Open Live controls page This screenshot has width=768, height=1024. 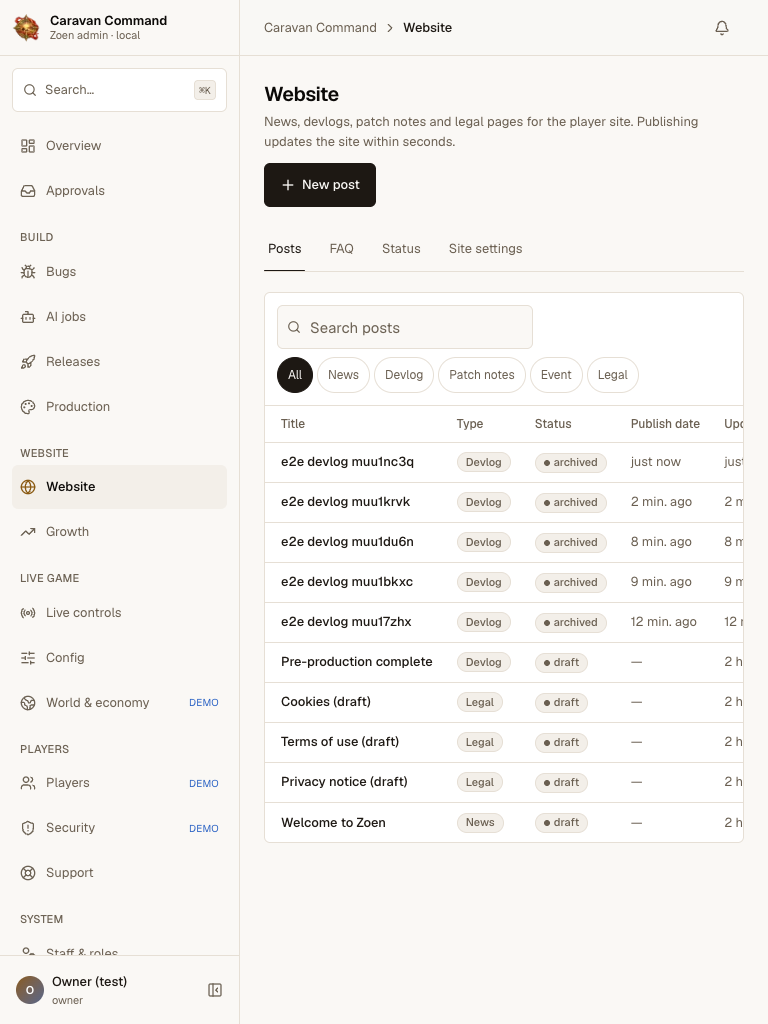tap(120, 613)
